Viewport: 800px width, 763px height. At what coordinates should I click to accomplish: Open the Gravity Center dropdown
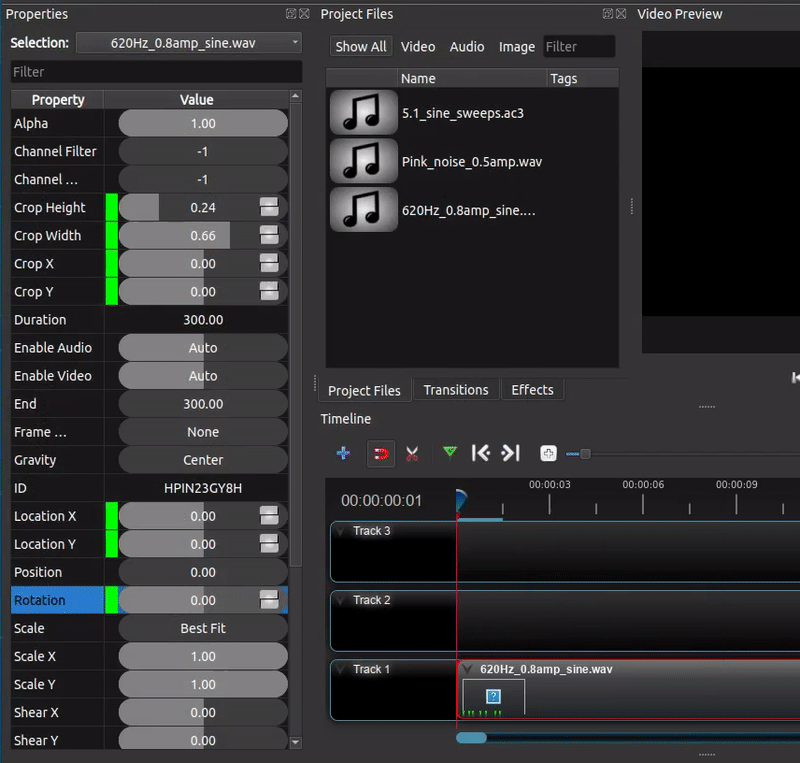coord(203,460)
